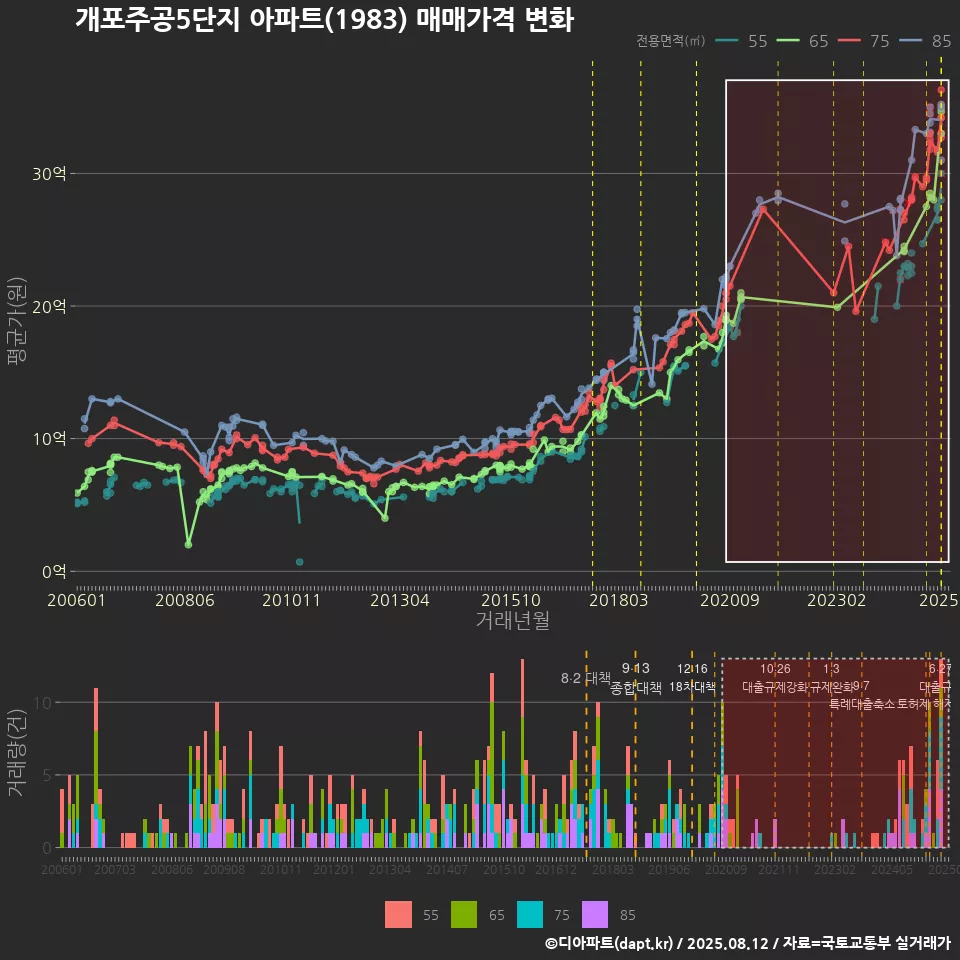Click the salmon 55 swatch in bottom legend

398,915
